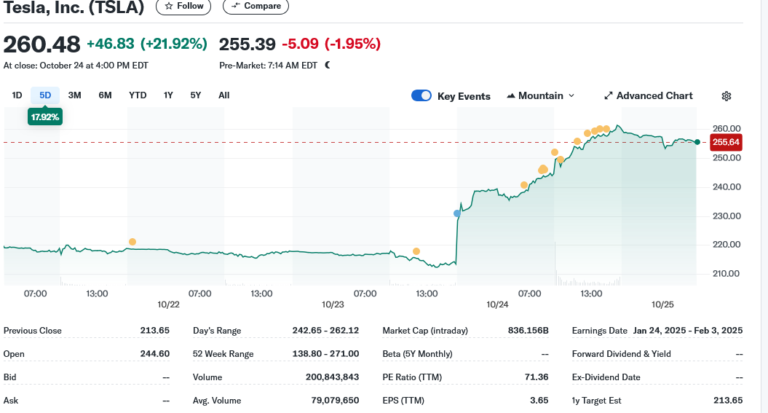
Task: Click key event dot near 220 on 10/21
Action: 132,242
